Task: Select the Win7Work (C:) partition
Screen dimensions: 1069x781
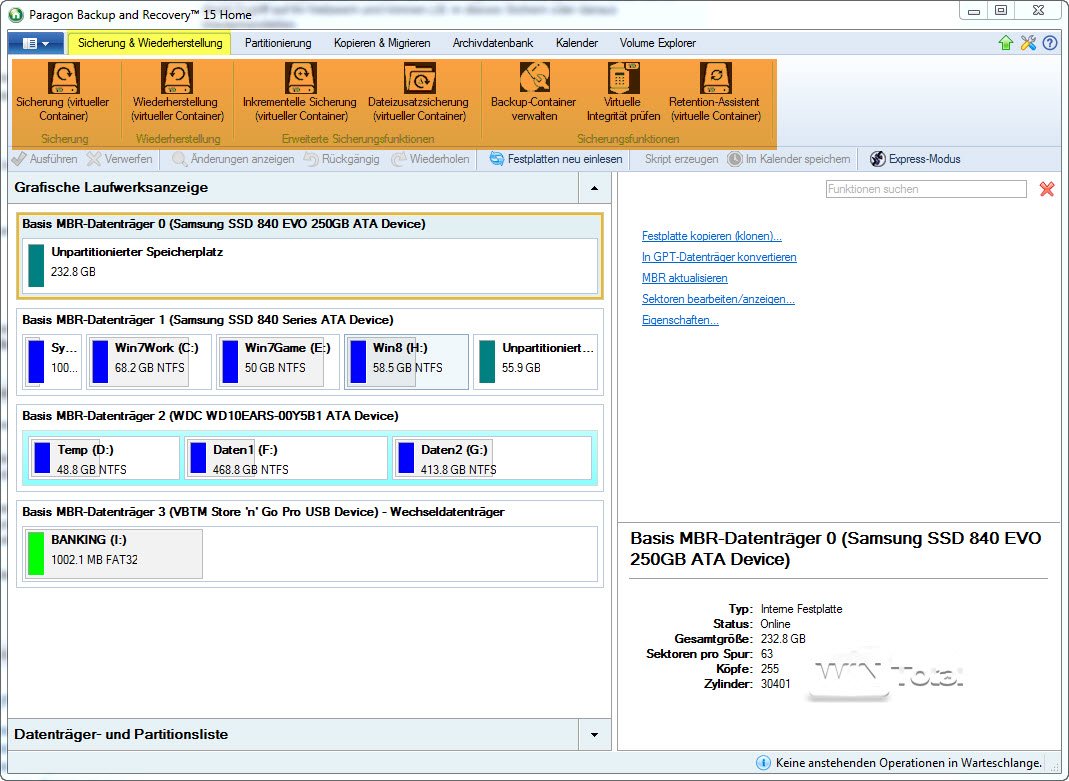Action: click(149, 361)
